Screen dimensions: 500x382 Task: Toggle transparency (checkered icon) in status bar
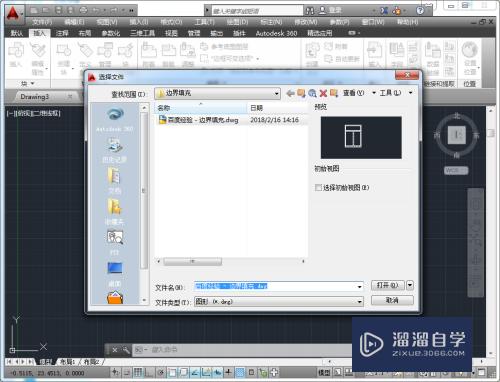[240, 372]
